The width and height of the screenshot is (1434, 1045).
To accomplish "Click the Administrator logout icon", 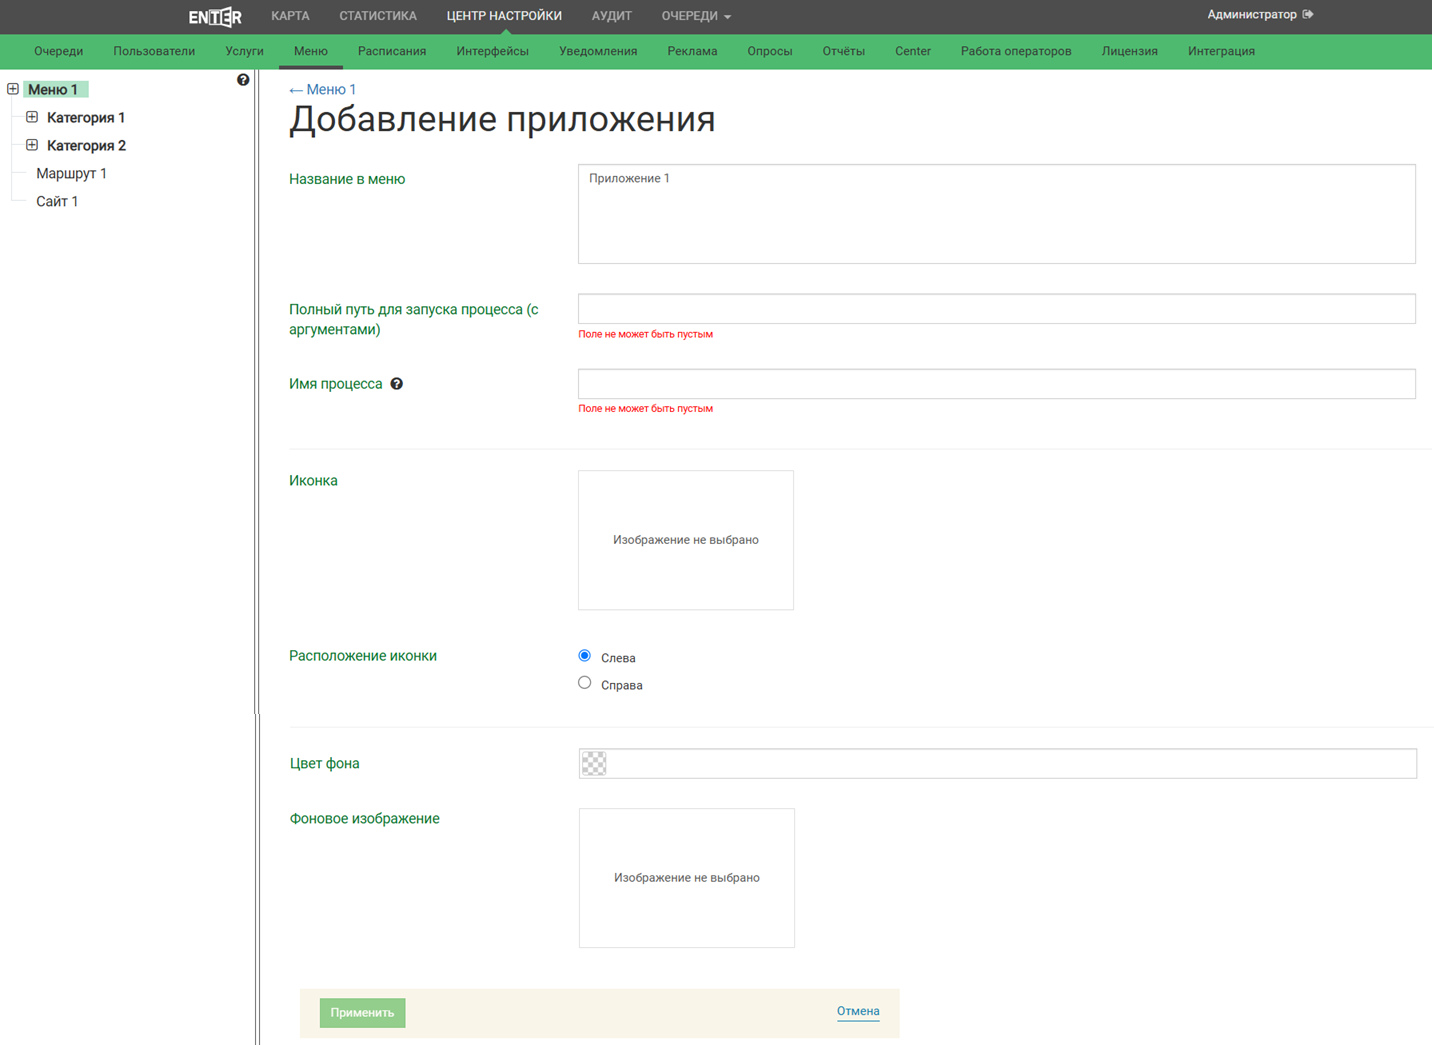I will (1308, 15).
